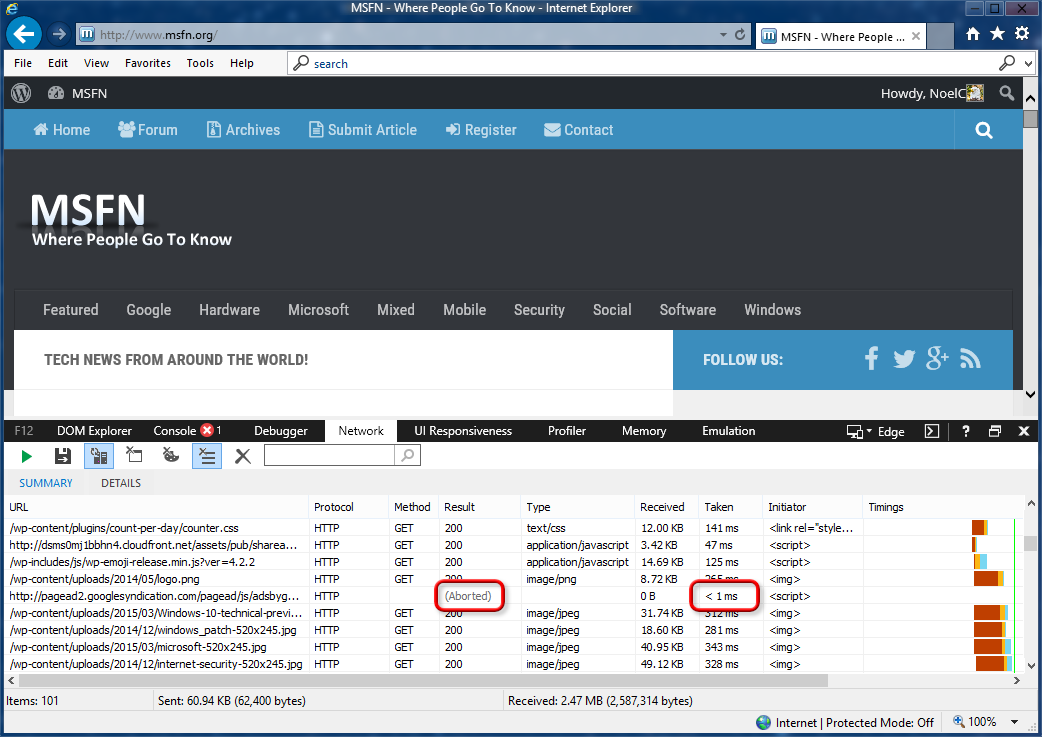Open the Edge document mode dropdown
Image resolution: width=1042 pixels, height=737 pixels.
(x=875, y=431)
